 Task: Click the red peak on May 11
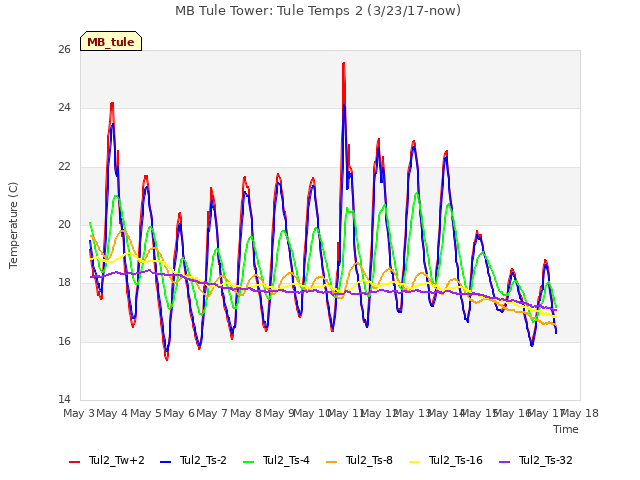point(344,64)
